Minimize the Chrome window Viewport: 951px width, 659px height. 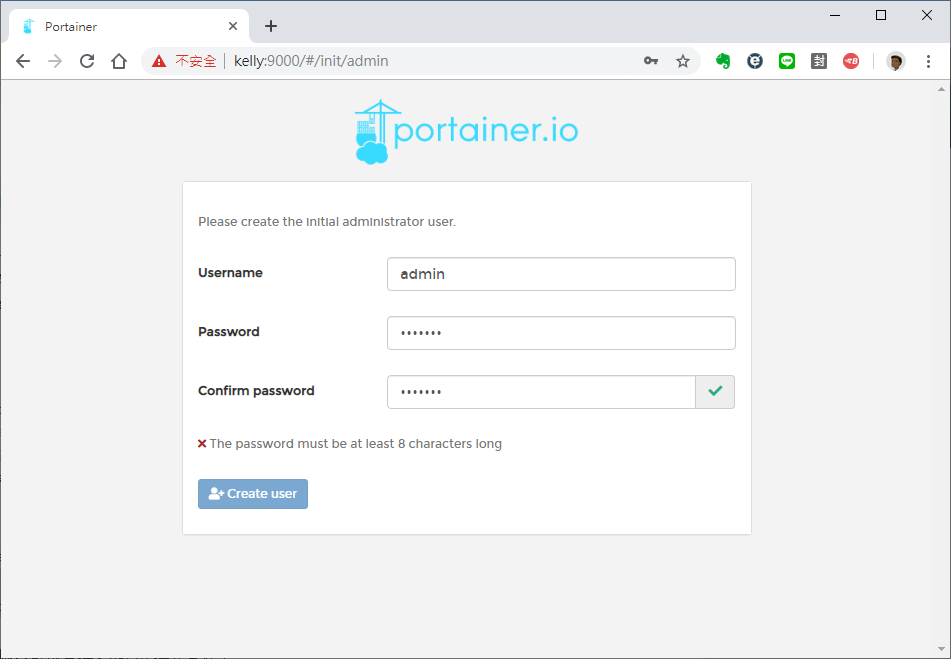click(x=835, y=15)
